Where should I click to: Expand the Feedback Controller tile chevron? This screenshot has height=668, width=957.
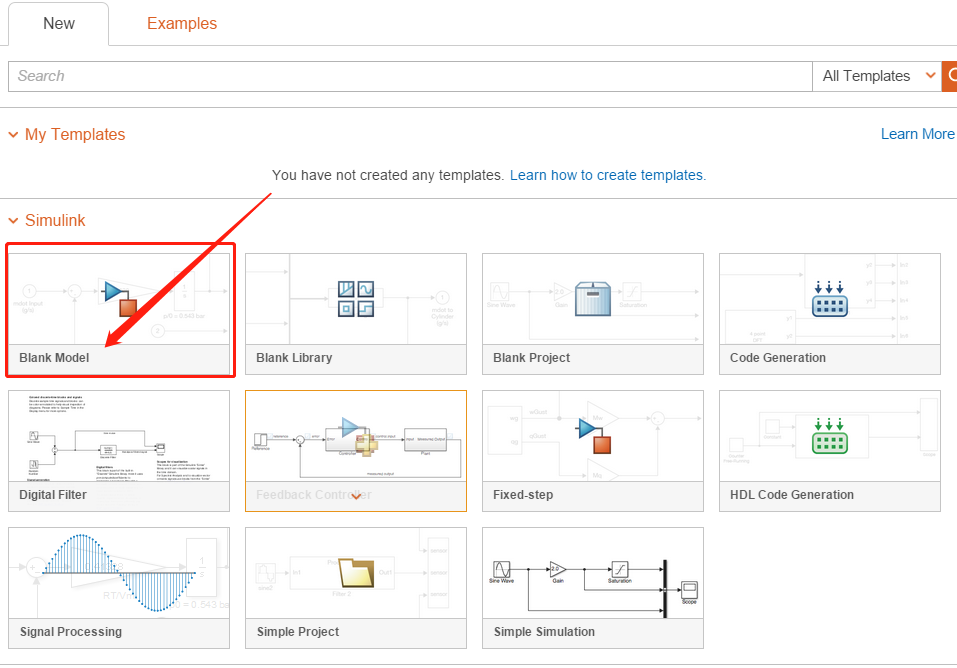point(356,496)
